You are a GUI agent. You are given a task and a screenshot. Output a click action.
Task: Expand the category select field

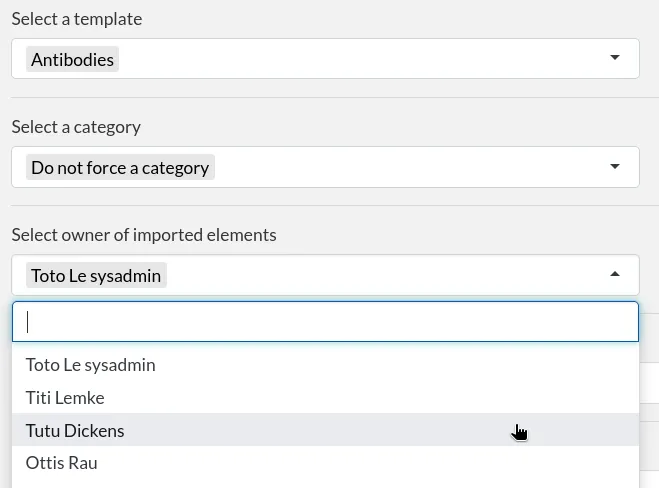tap(325, 167)
